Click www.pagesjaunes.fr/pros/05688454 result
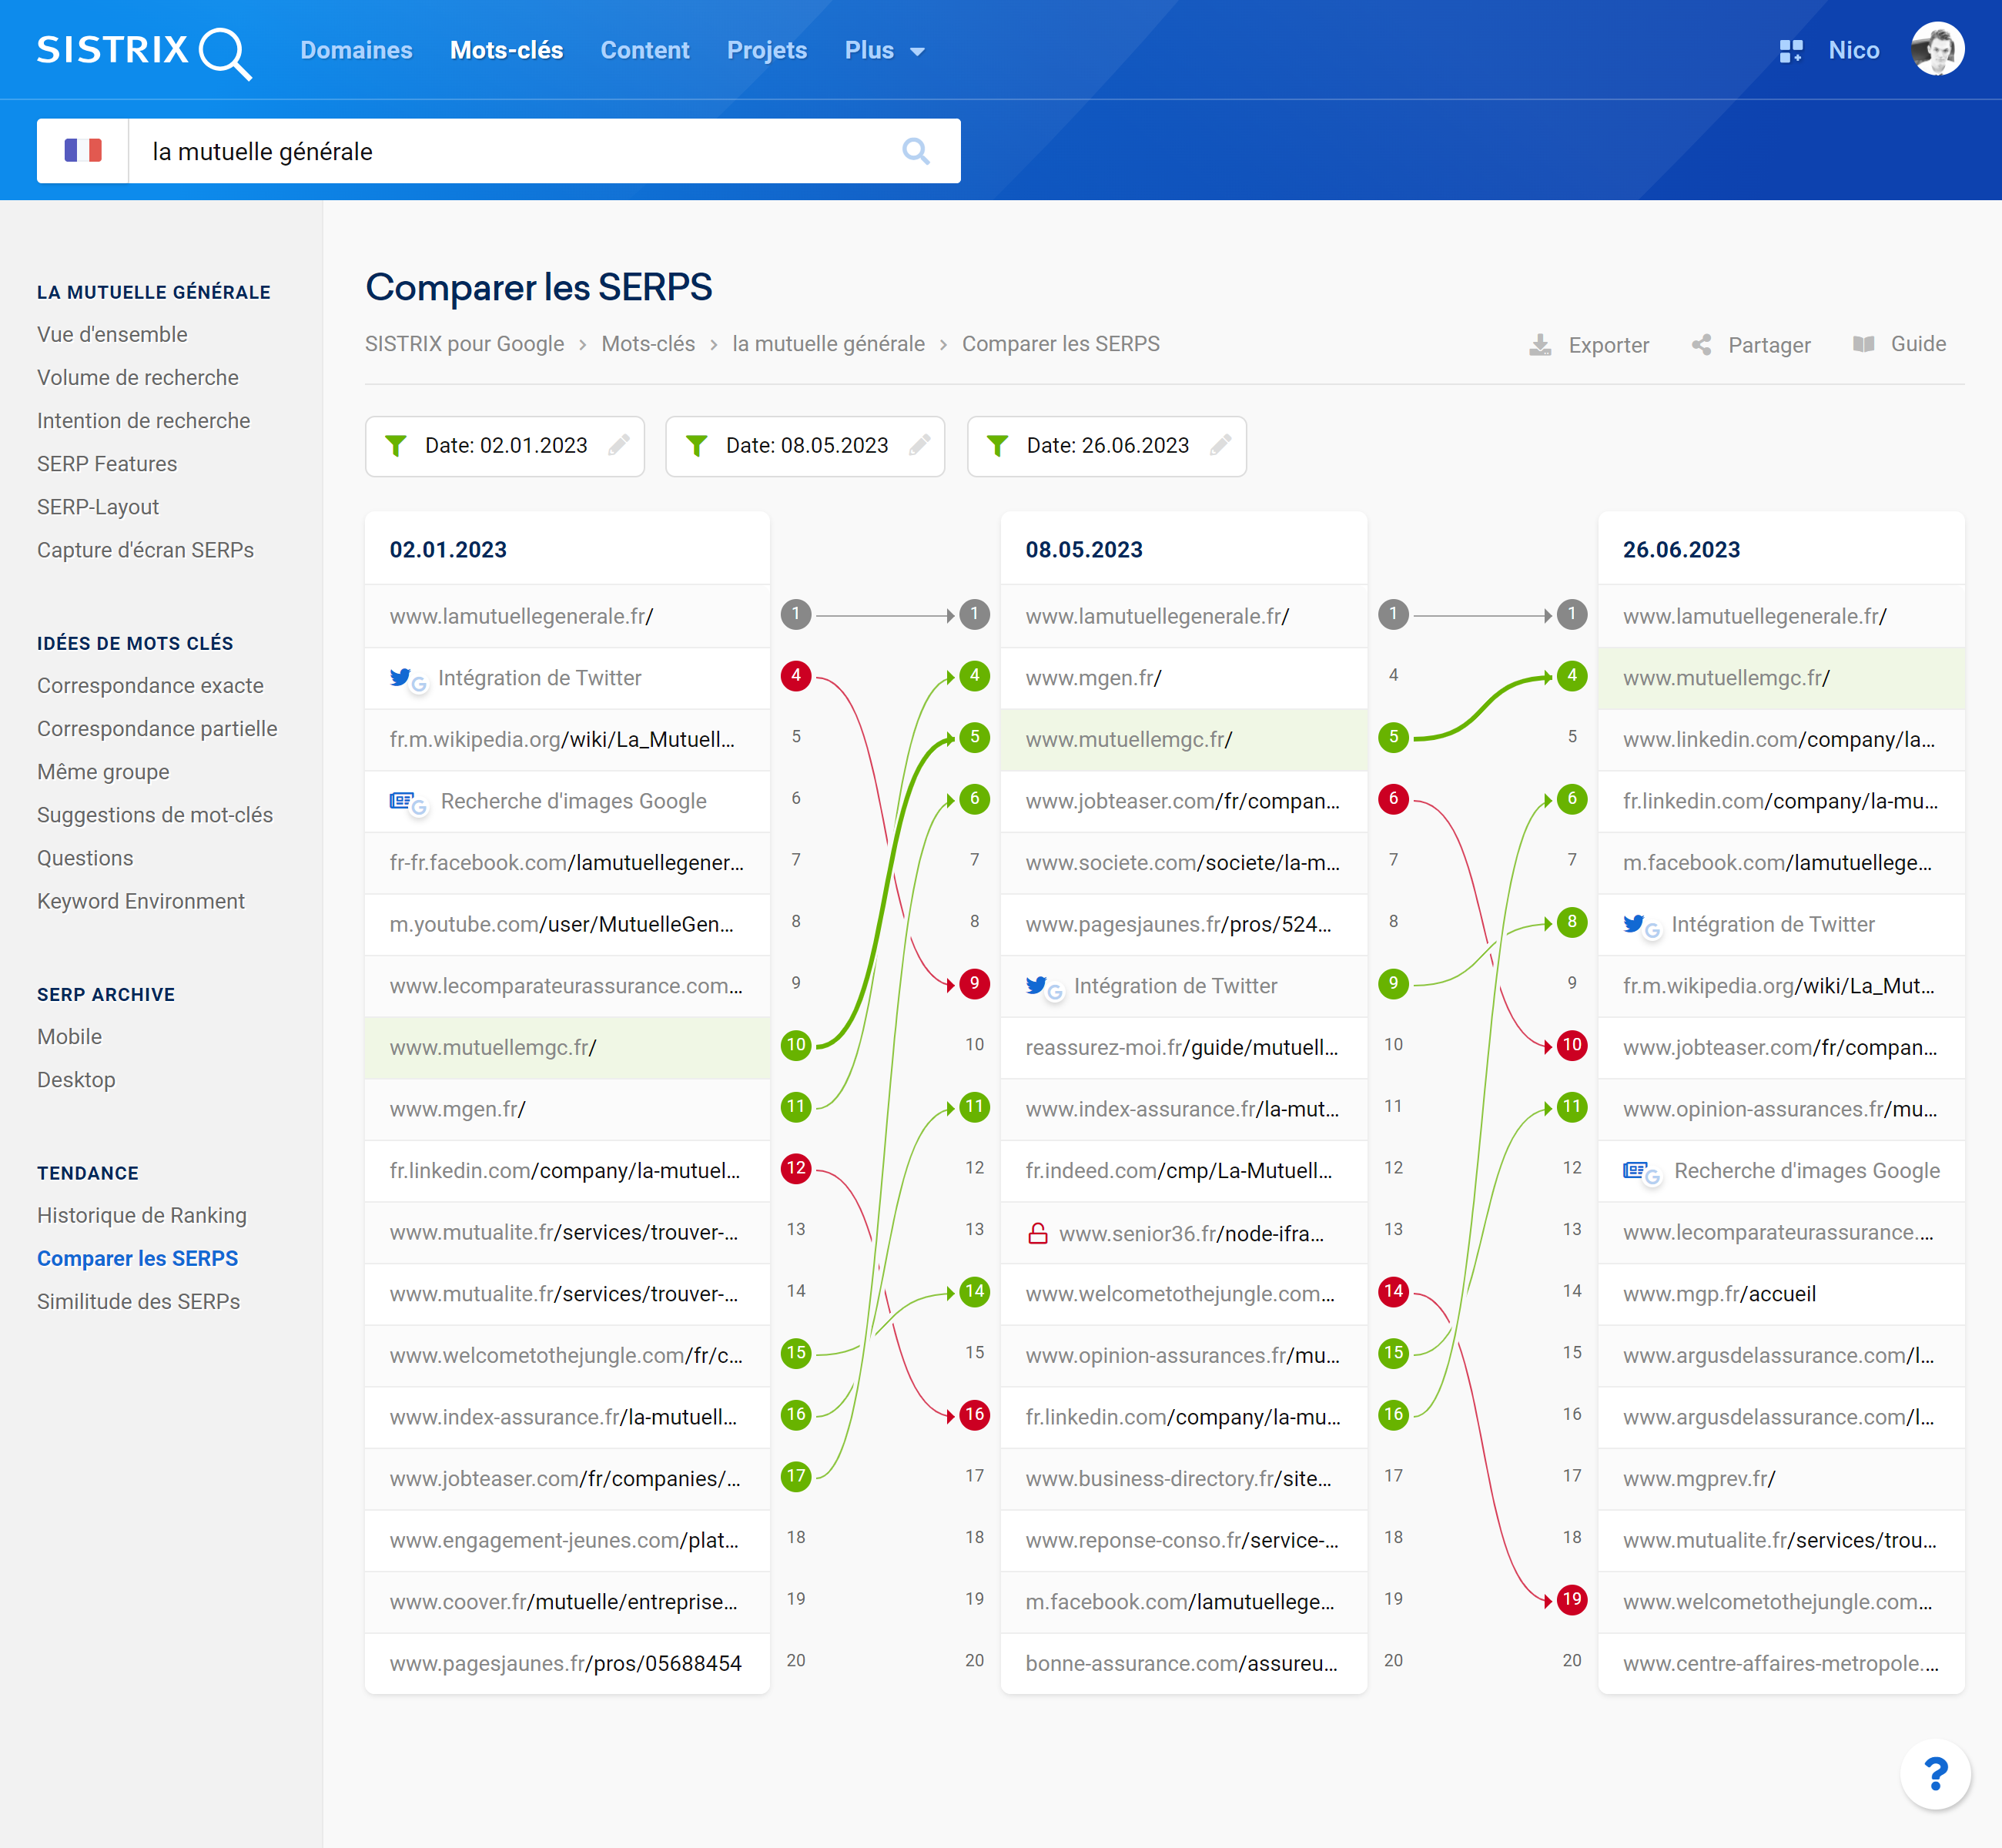Image resolution: width=2002 pixels, height=1848 pixels. 565,1663
